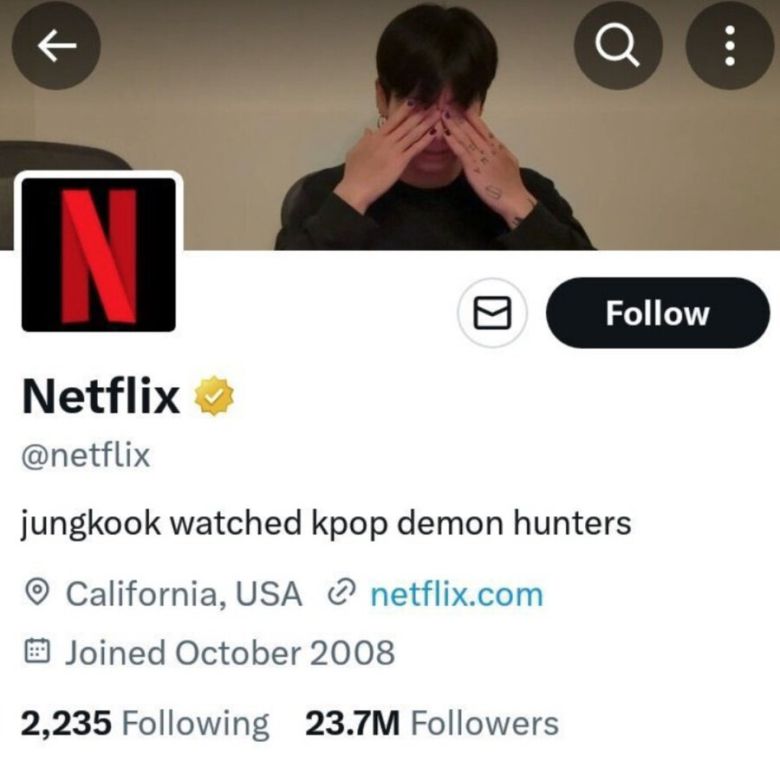The width and height of the screenshot is (780, 761).
Task: Open the Followers list
Action: (x=484, y=723)
